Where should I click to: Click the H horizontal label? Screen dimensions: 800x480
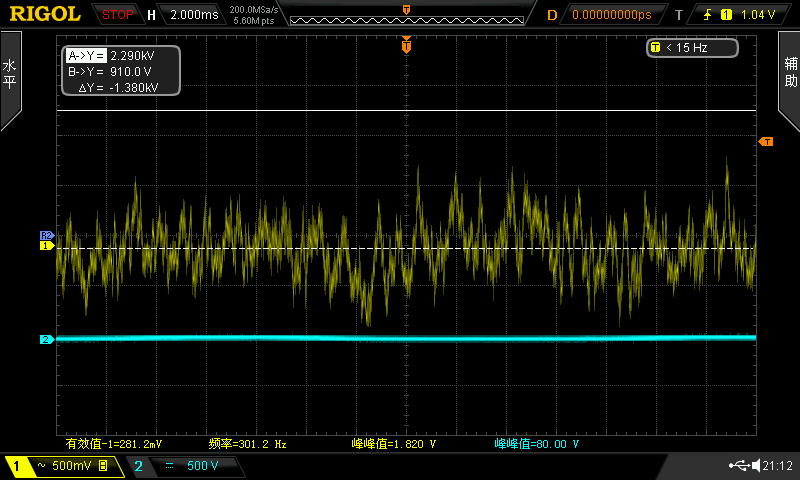[151, 15]
